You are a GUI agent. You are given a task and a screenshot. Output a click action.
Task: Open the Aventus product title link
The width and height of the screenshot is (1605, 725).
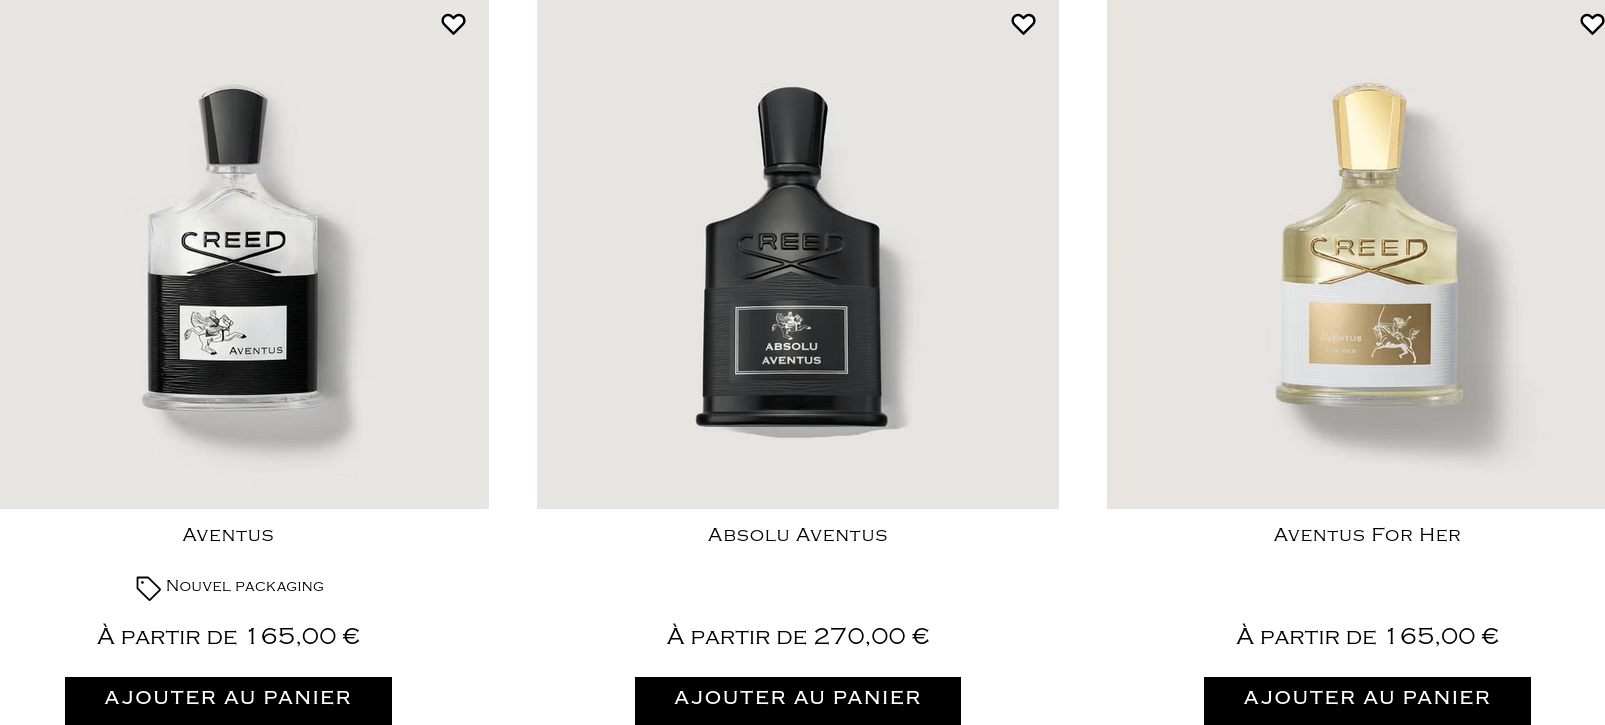click(x=228, y=535)
